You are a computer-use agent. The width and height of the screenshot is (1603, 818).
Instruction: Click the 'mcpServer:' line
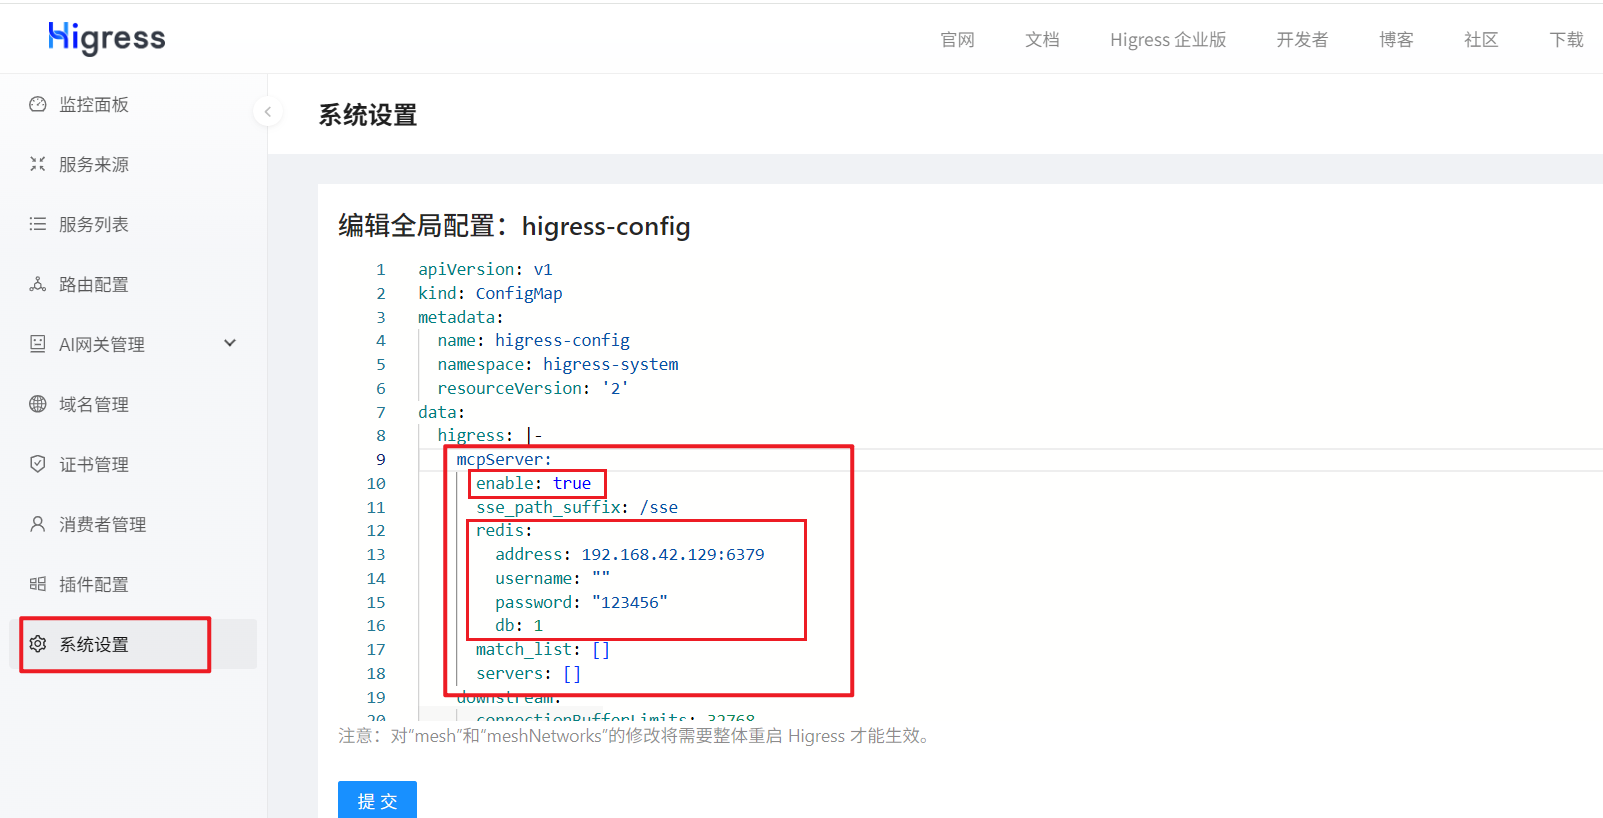coord(504,459)
